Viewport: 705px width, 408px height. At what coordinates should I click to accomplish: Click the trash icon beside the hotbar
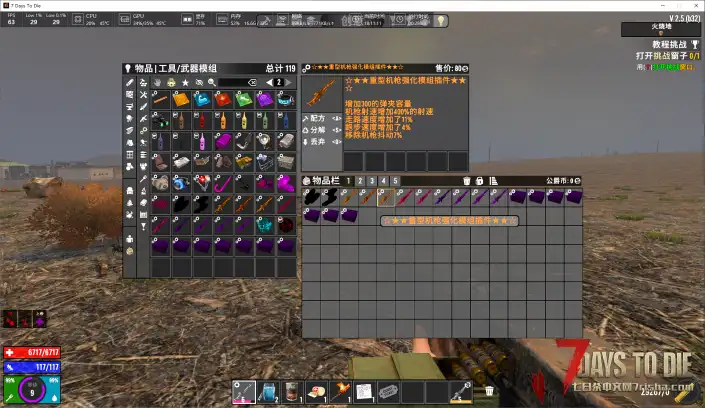490,391
